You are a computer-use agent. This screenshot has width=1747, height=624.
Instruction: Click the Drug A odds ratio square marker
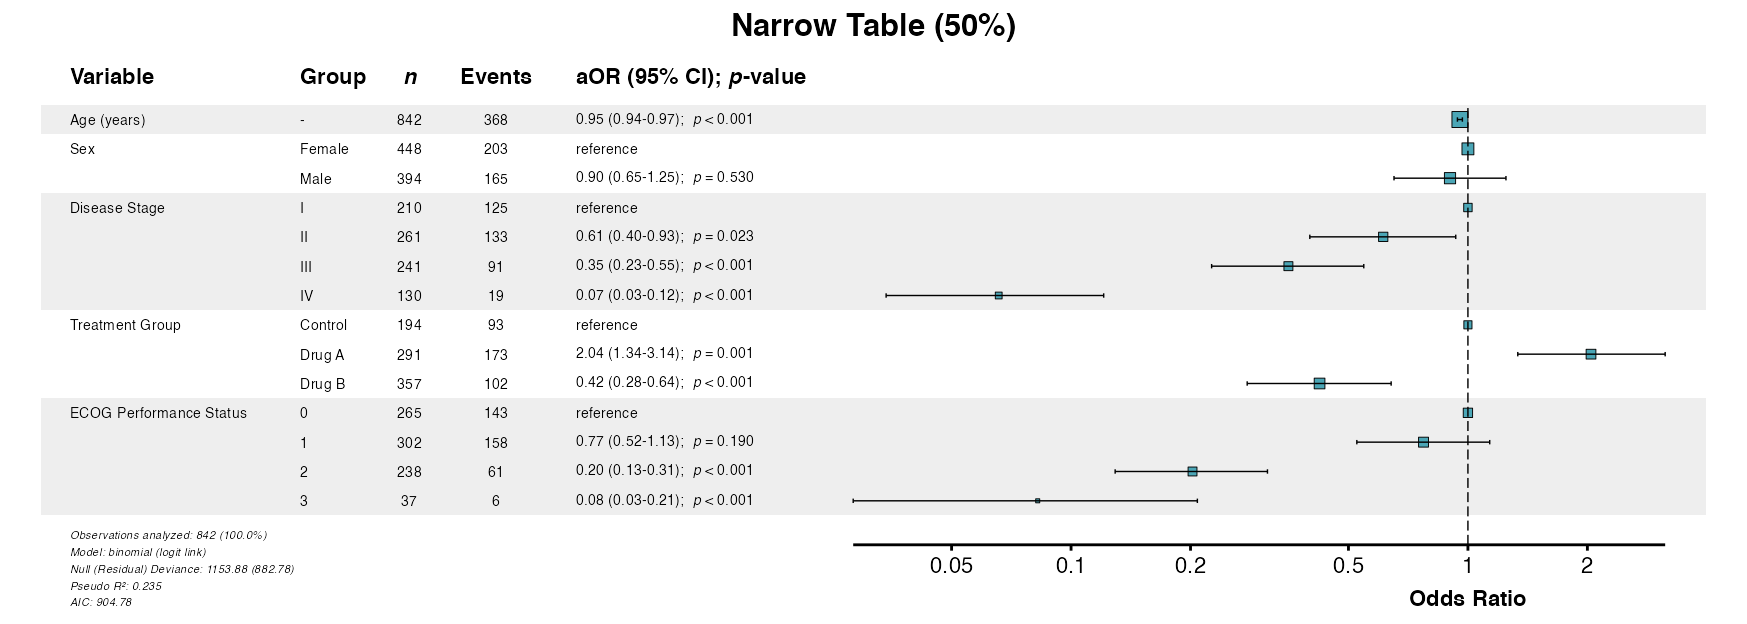(x=1590, y=354)
